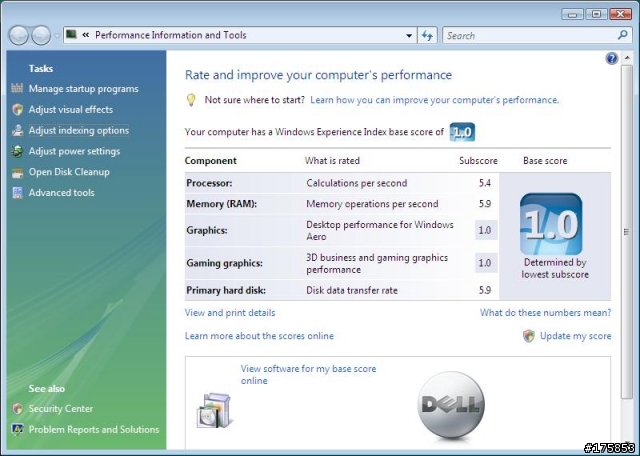This screenshot has width=640, height=456.
Task: Click in the Search input field
Action: [x=531, y=36]
